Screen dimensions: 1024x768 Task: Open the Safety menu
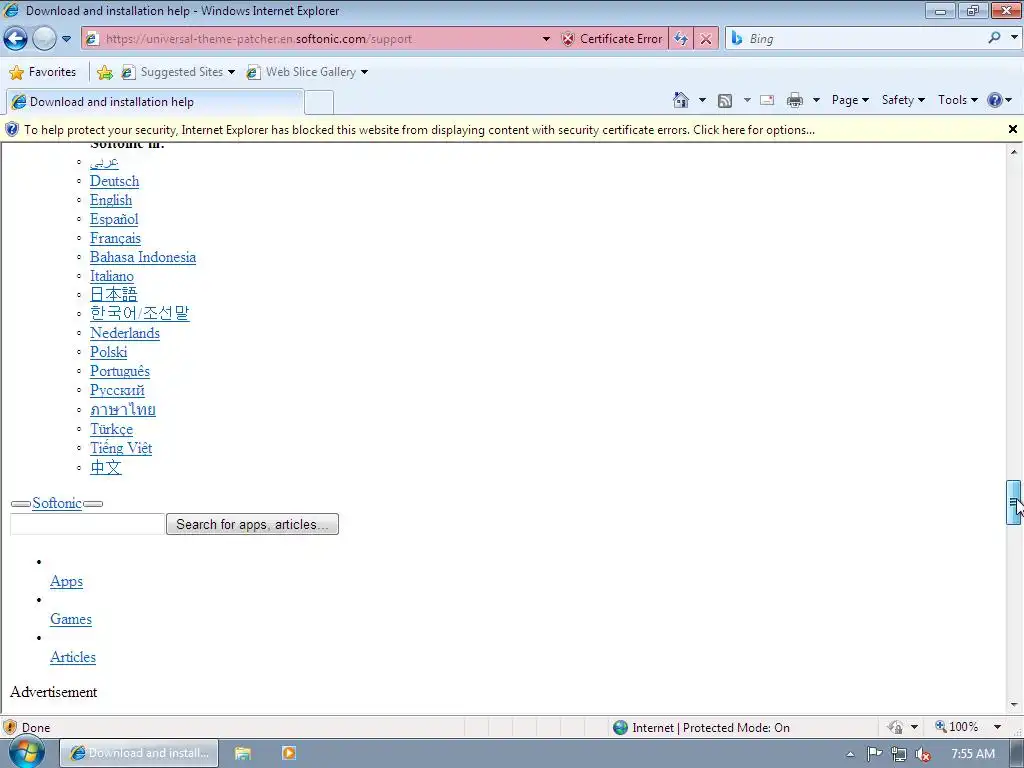(x=903, y=100)
